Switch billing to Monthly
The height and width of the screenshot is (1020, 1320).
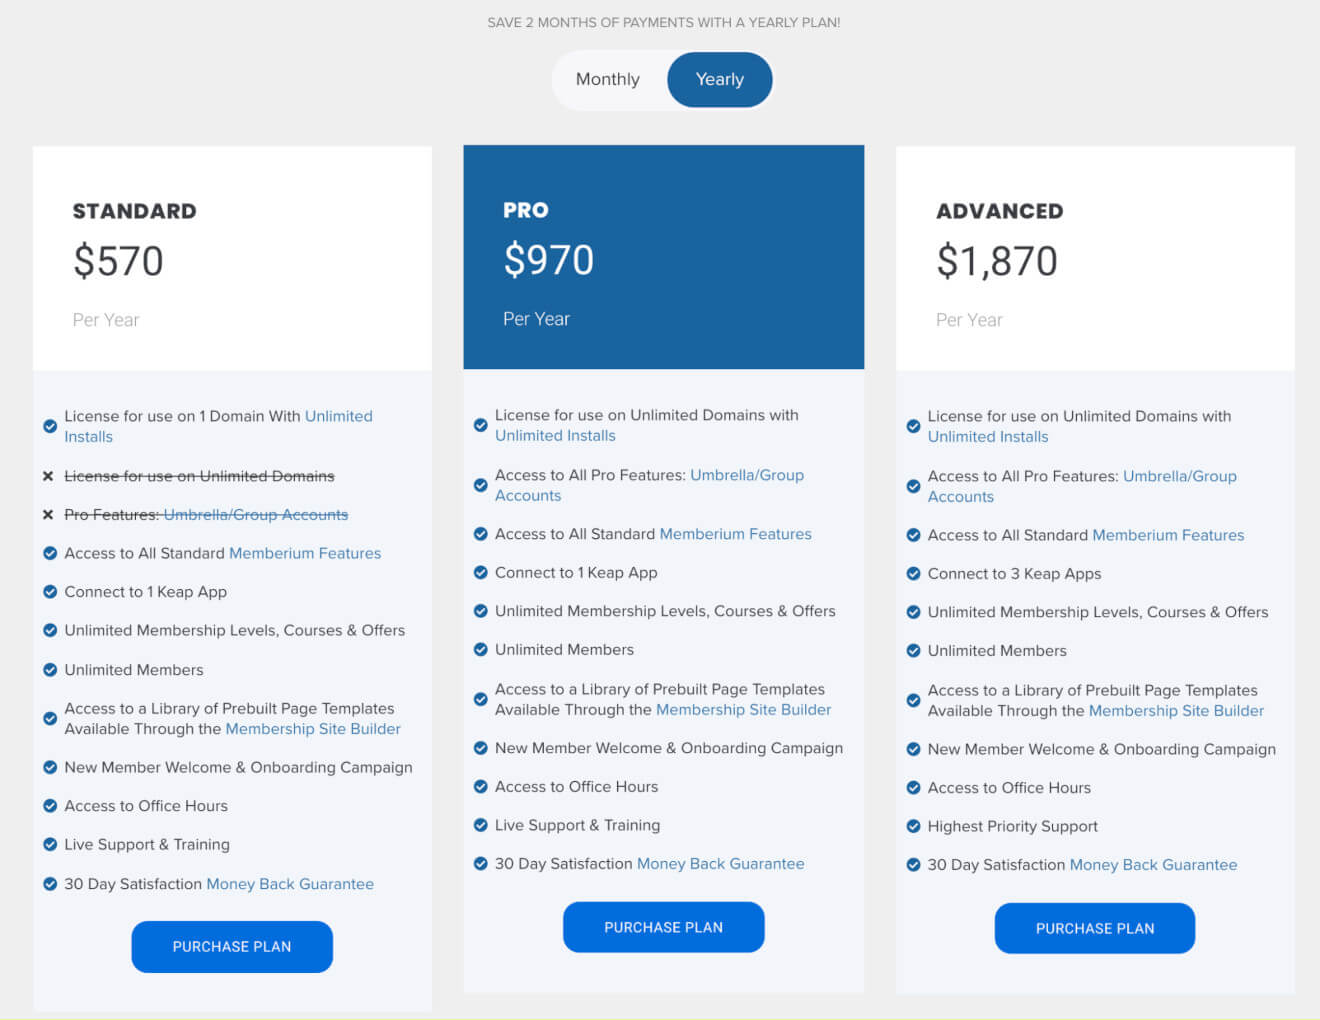point(608,79)
